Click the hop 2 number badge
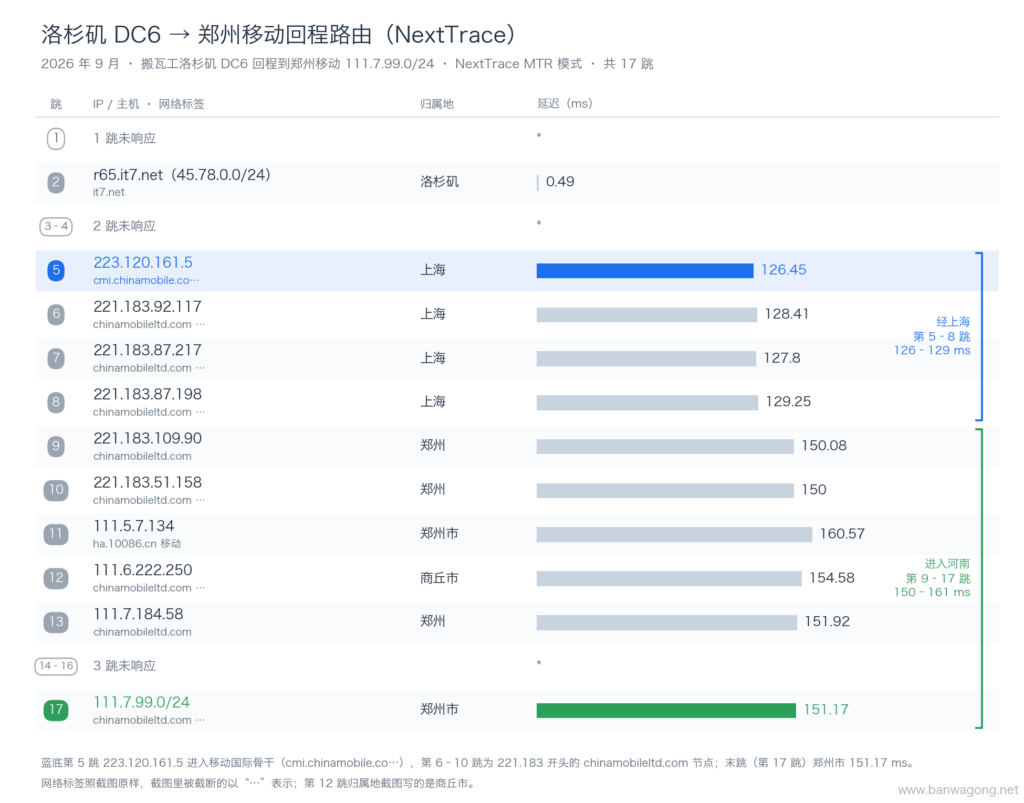The height and width of the screenshot is (803, 1024). click(x=56, y=182)
